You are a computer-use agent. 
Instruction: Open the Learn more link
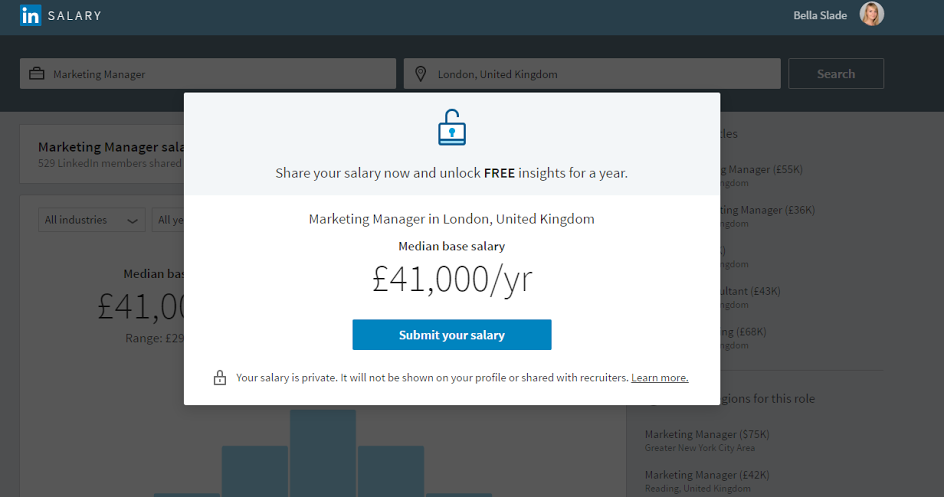tap(659, 378)
